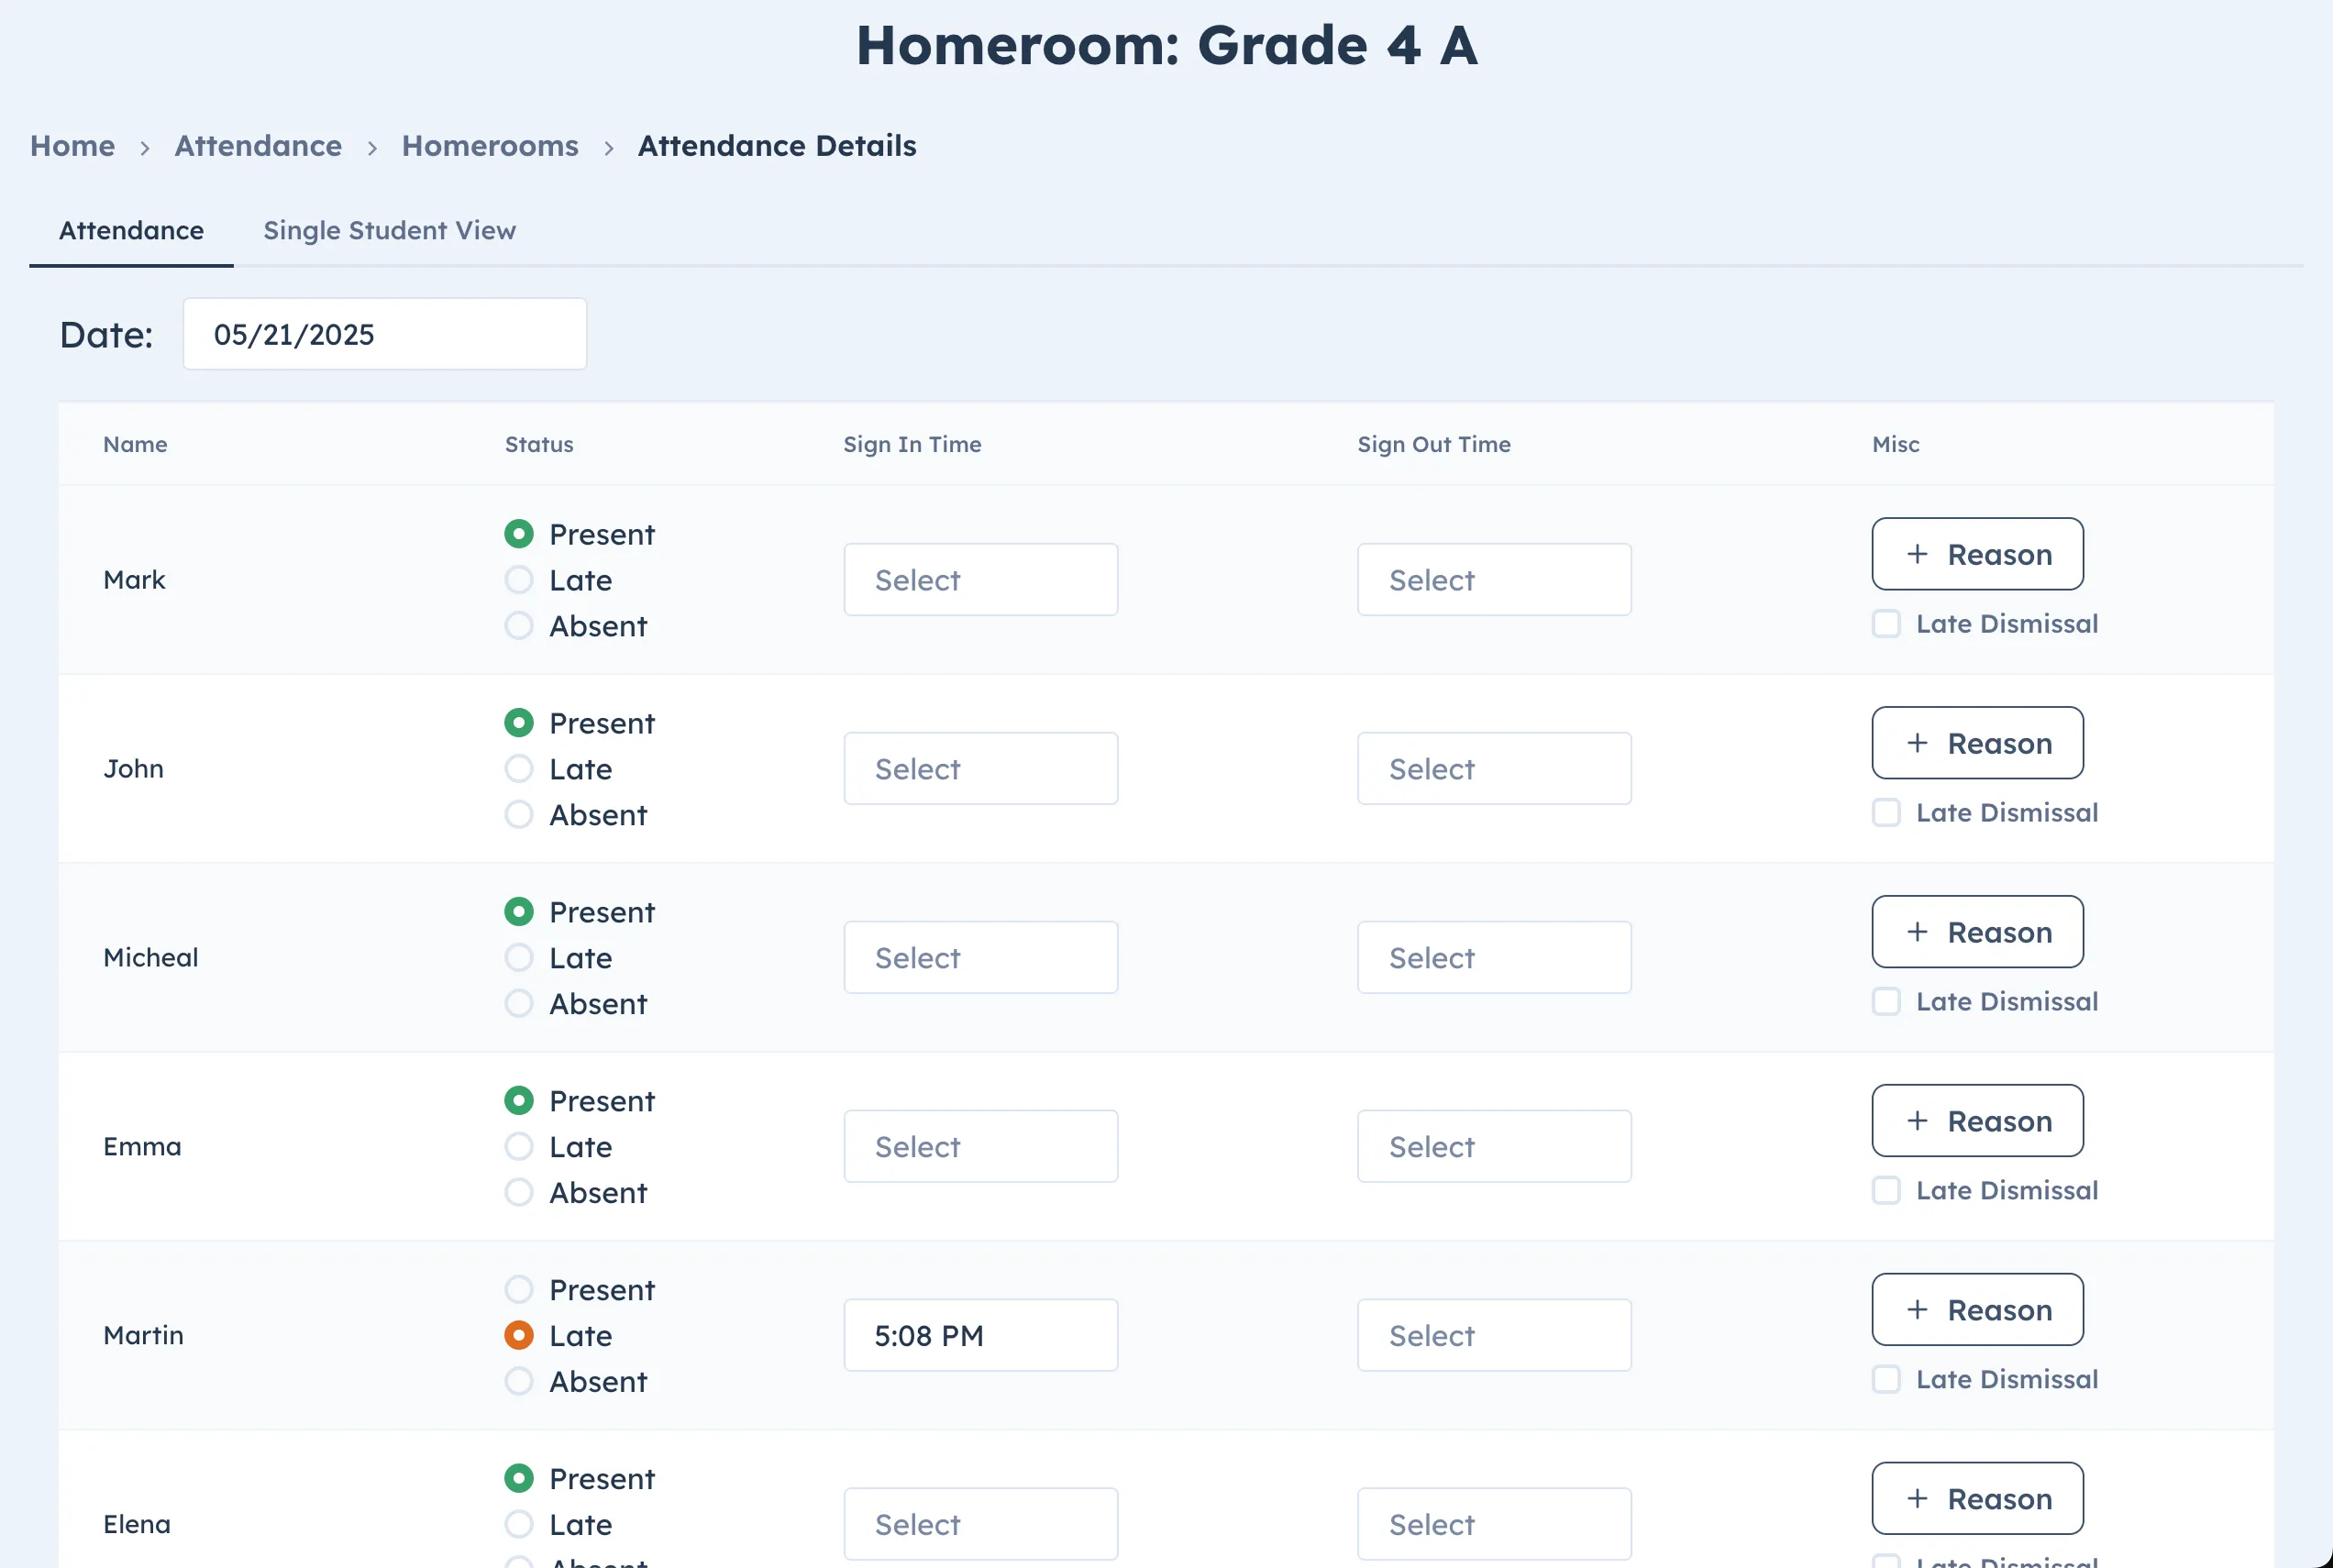Select the Attendance tab

tap(131, 231)
